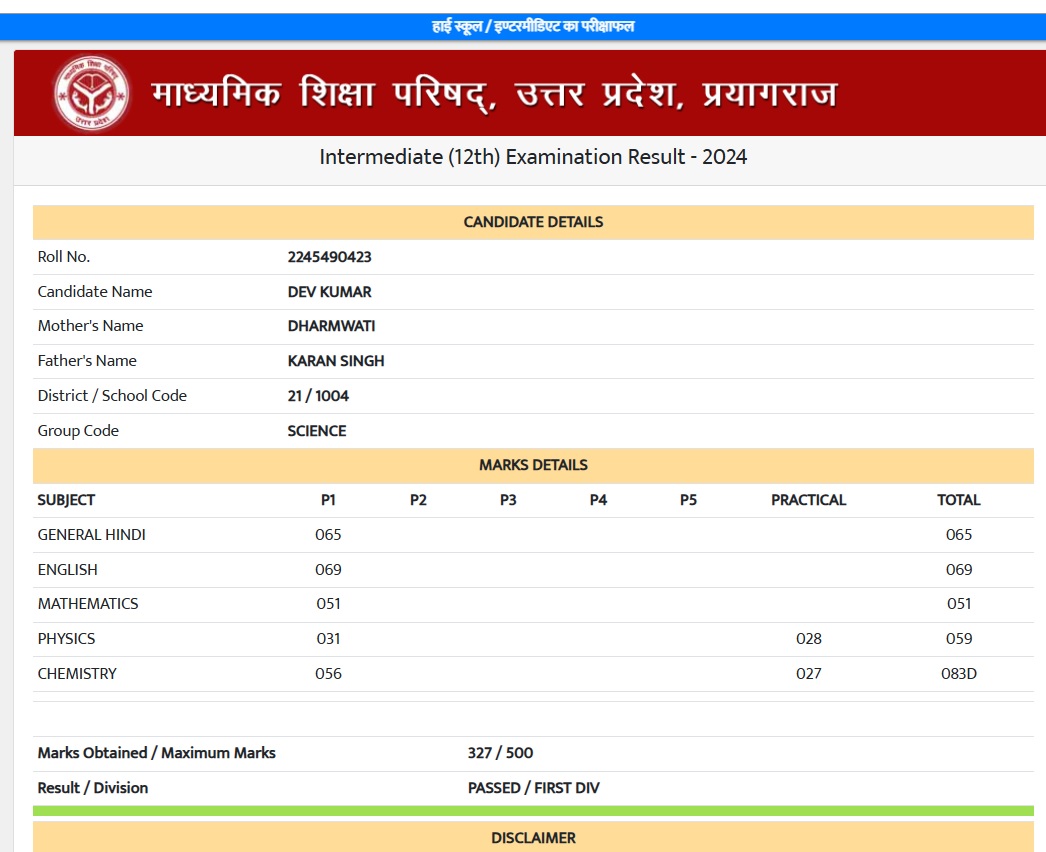Click the P2 column header
The image size is (1046, 852).
[x=418, y=500]
